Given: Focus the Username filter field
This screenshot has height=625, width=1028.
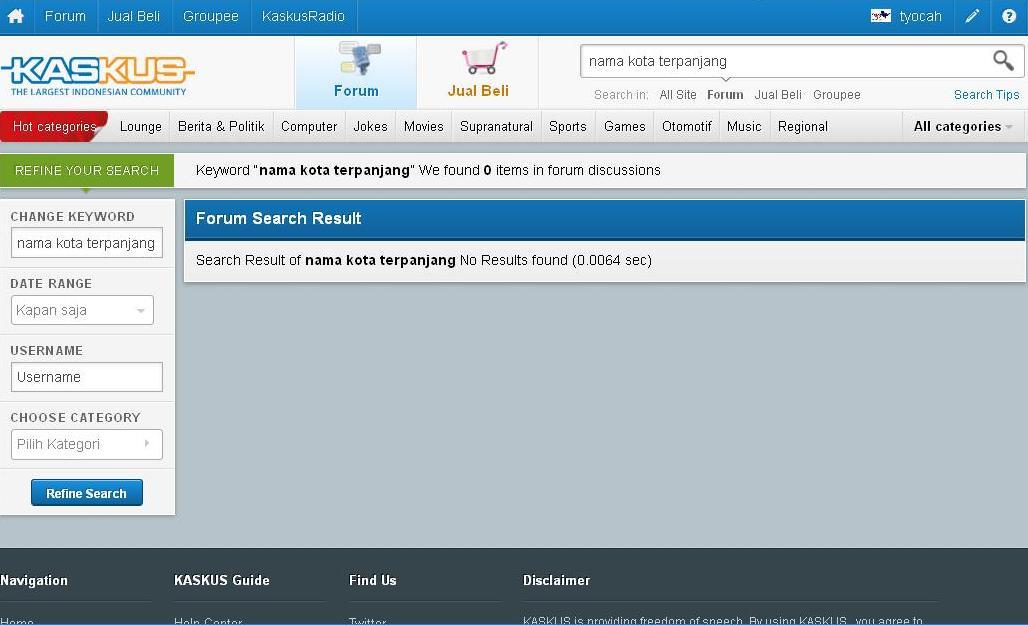Looking at the screenshot, I should click(87, 377).
